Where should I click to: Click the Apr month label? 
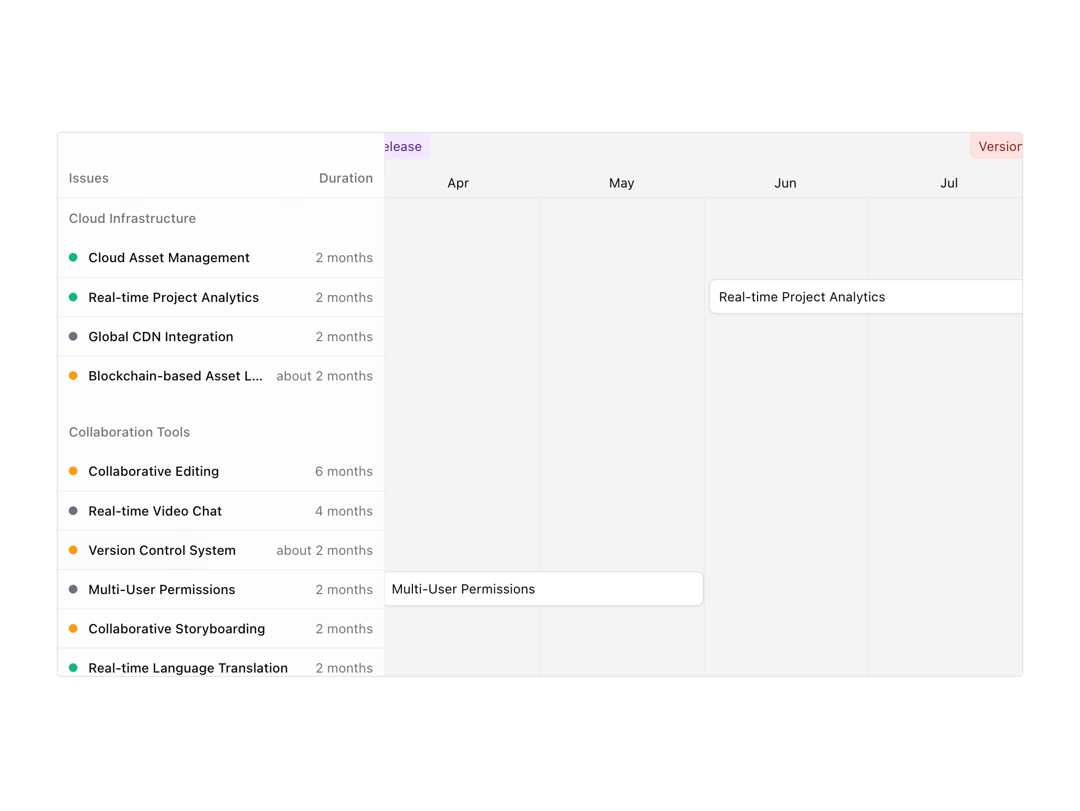tap(458, 183)
